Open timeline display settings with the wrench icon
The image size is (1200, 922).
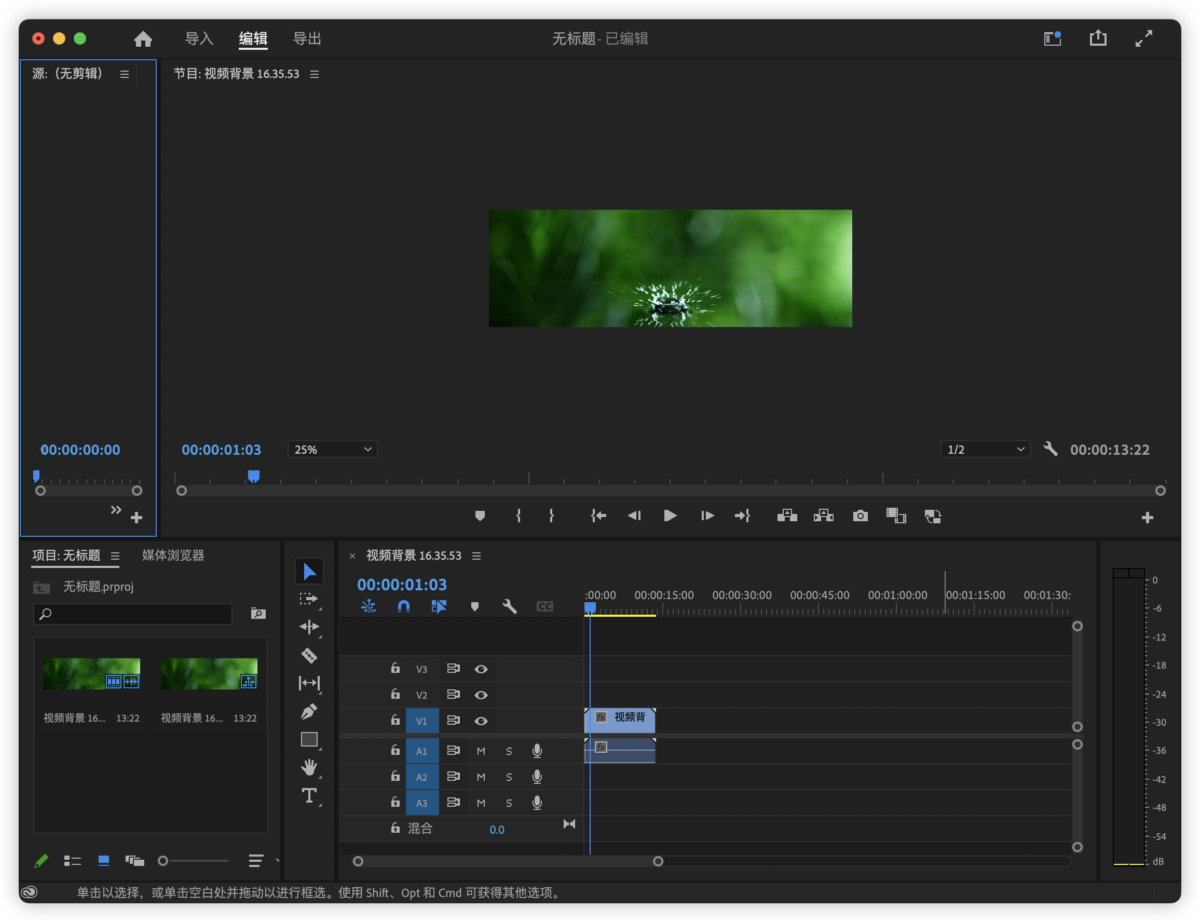coord(509,606)
